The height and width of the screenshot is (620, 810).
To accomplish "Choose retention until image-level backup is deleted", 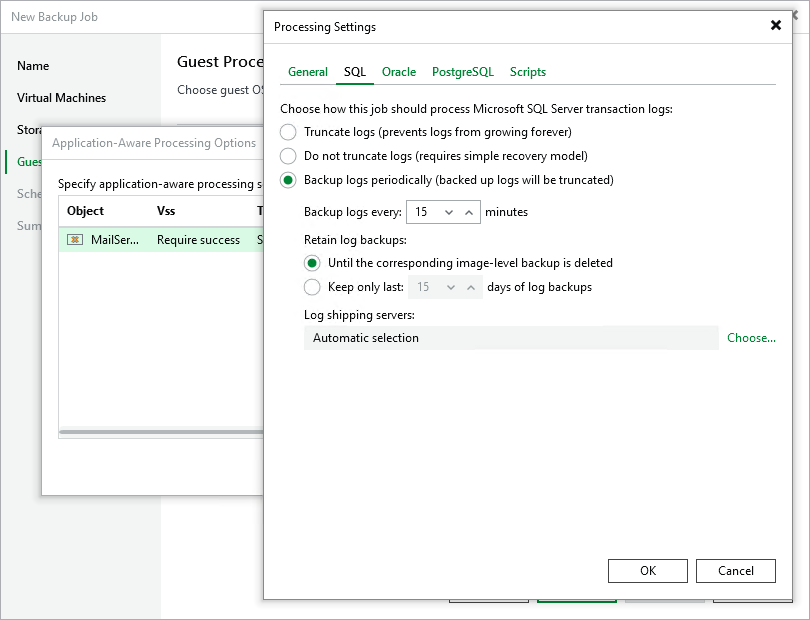I will click(x=313, y=263).
